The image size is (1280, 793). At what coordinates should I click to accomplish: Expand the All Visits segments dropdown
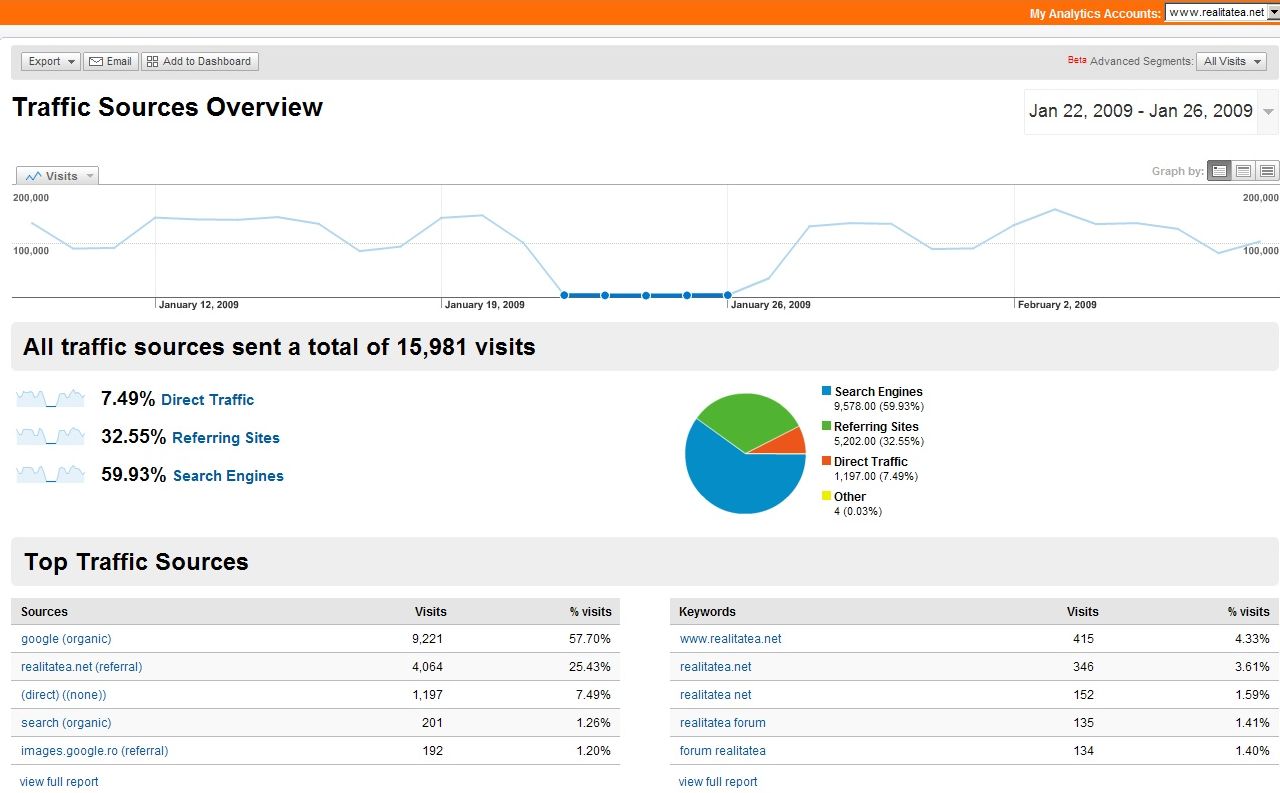[x=1232, y=61]
